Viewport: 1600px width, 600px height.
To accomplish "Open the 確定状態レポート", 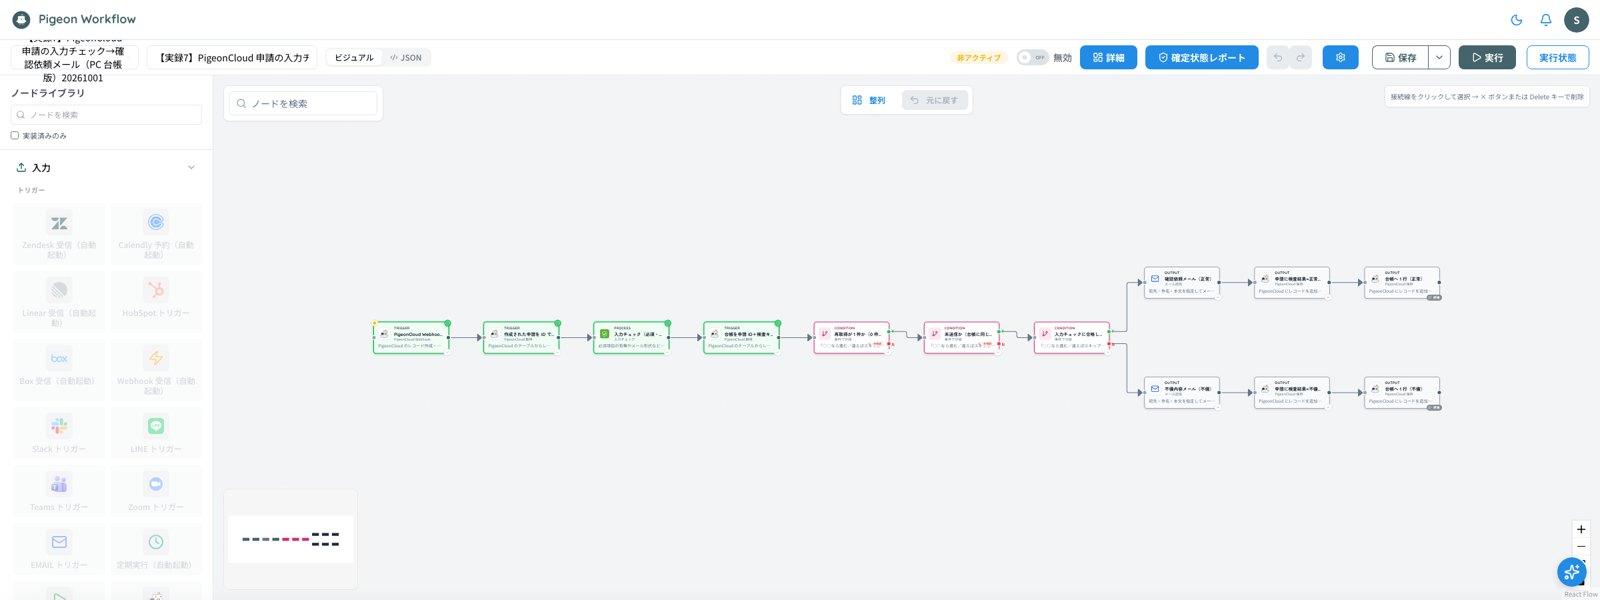I will 1202,57.
